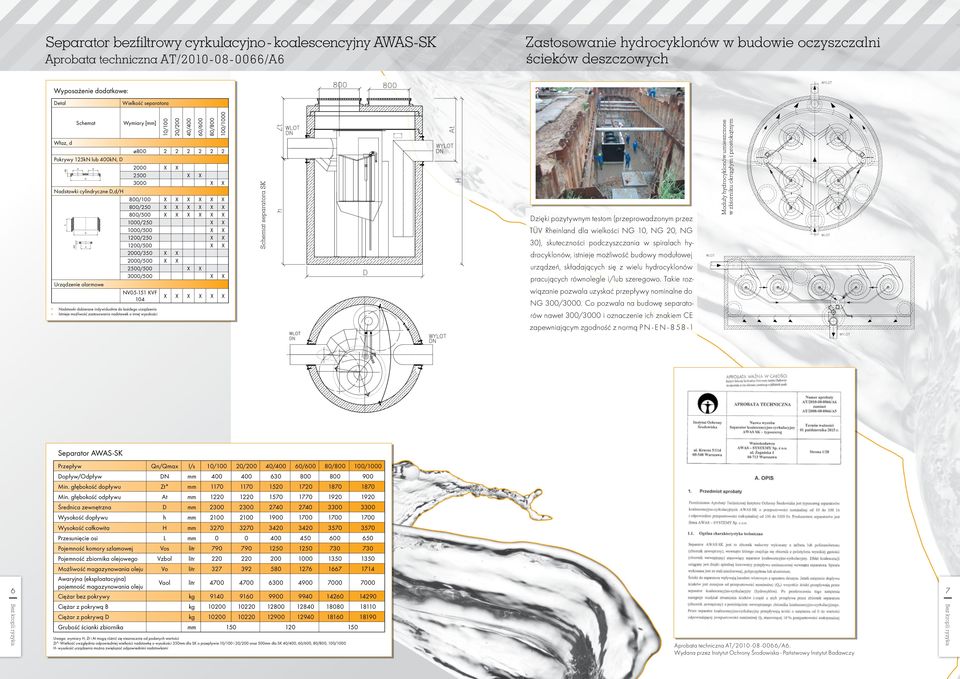Click the "Urządzenie alarmowe" section row
The height and width of the screenshot is (679, 960).
(x=140, y=285)
